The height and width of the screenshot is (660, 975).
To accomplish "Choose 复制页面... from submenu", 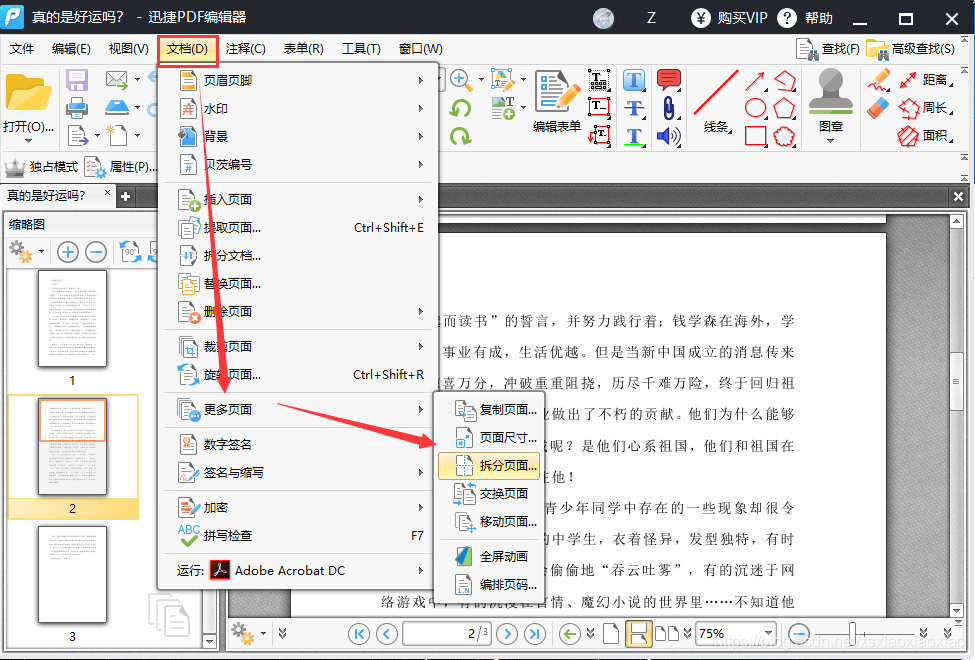I will (489, 409).
